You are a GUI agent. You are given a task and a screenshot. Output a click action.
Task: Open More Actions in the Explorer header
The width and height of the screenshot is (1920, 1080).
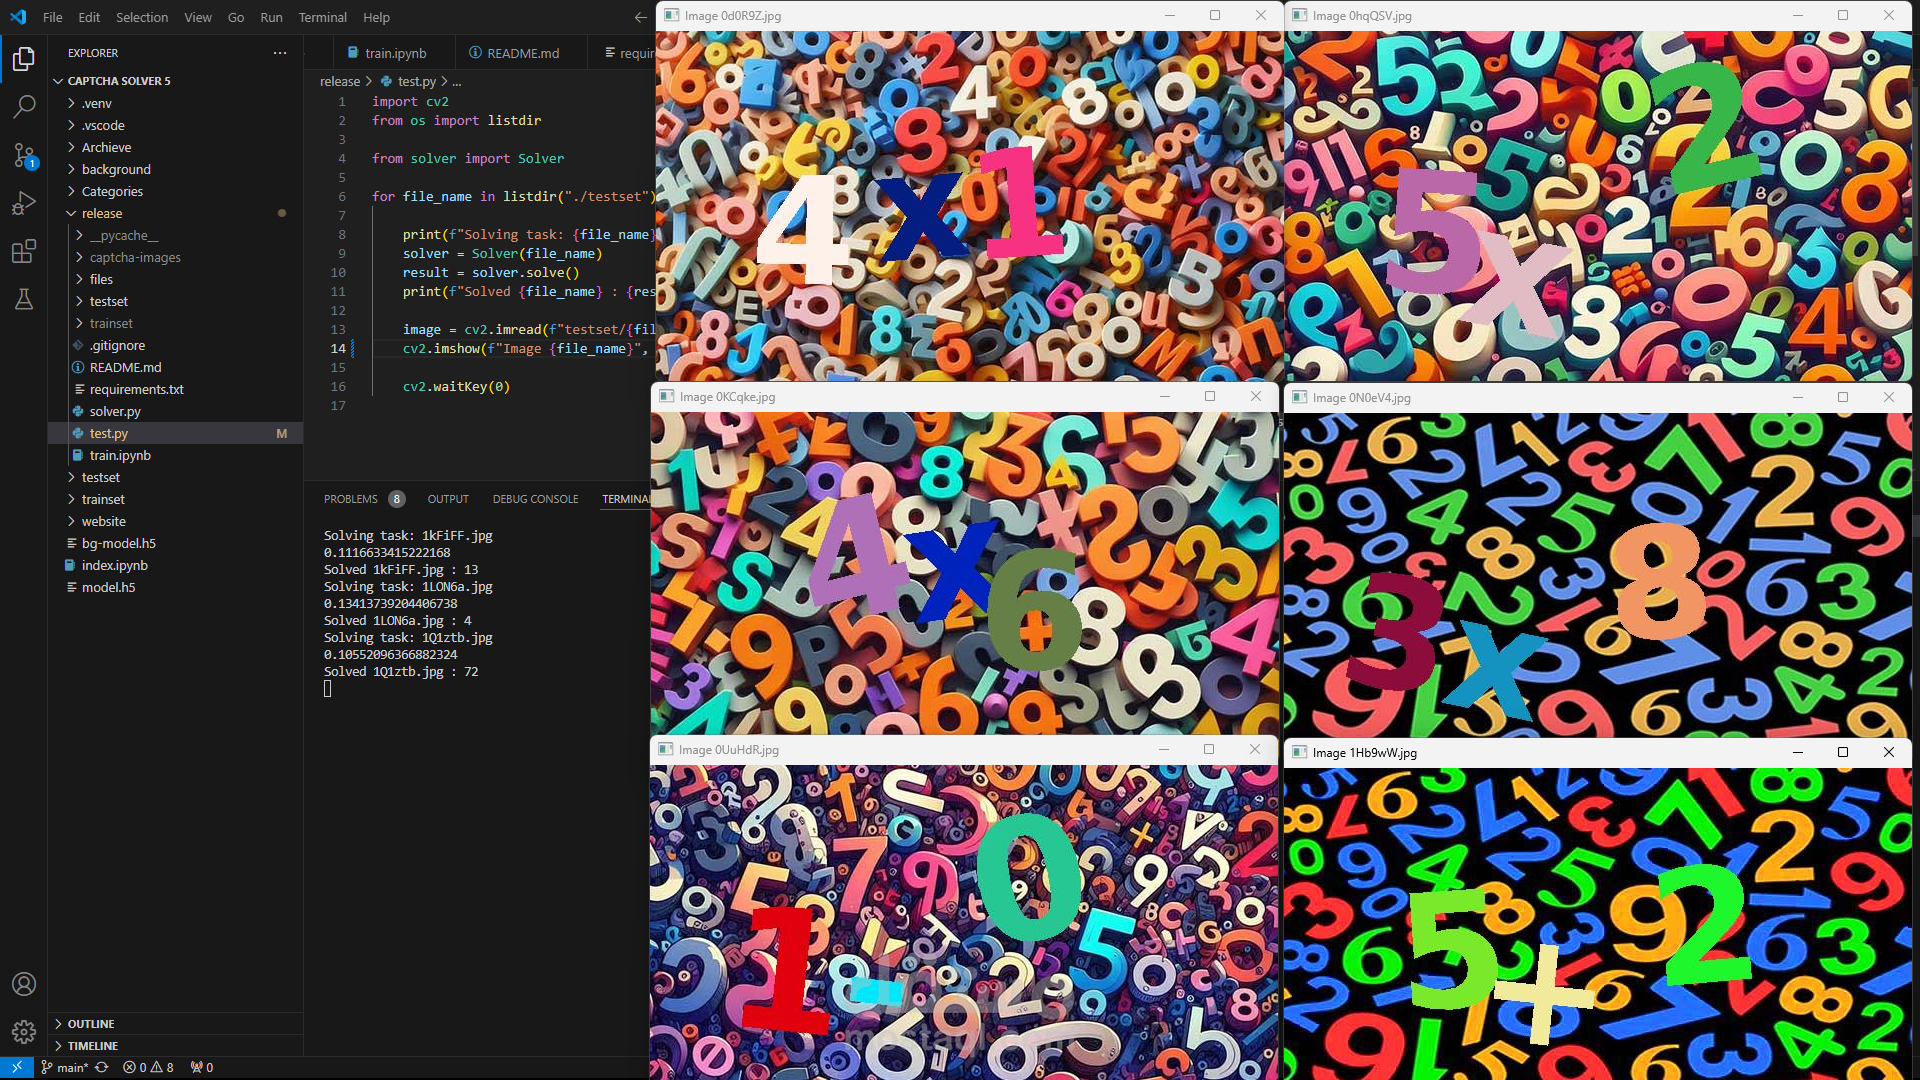pos(280,53)
